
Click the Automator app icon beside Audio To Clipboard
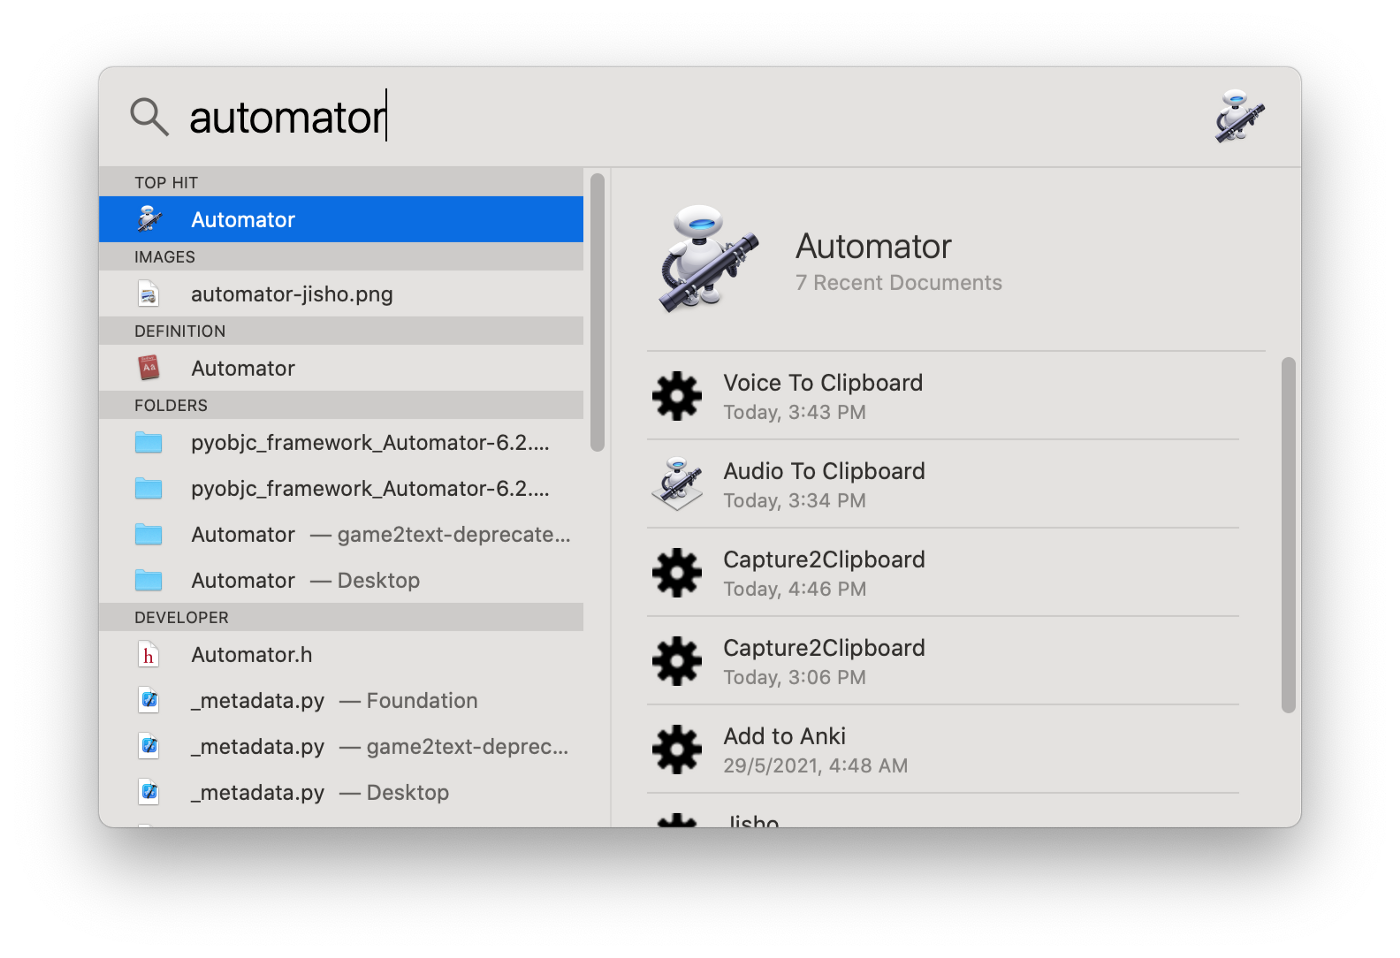[677, 484]
